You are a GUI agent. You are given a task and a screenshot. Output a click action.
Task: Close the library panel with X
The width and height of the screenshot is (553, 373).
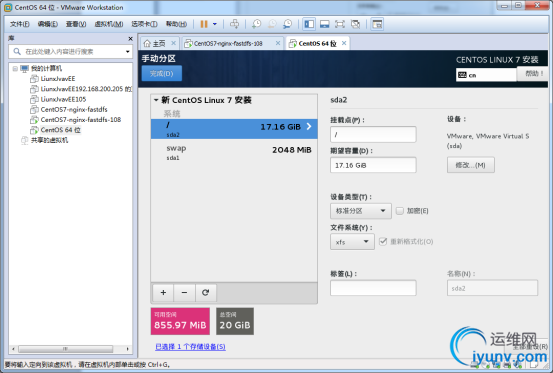pos(130,38)
